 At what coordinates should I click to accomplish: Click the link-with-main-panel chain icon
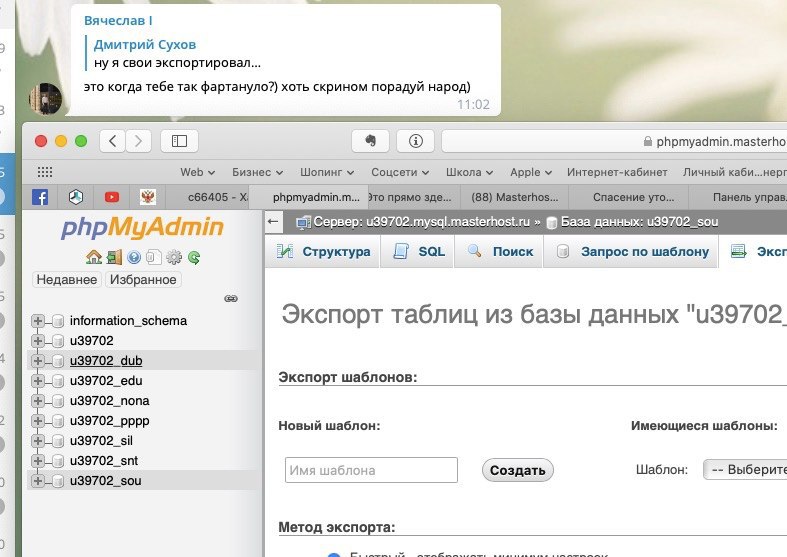tap(231, 299)
